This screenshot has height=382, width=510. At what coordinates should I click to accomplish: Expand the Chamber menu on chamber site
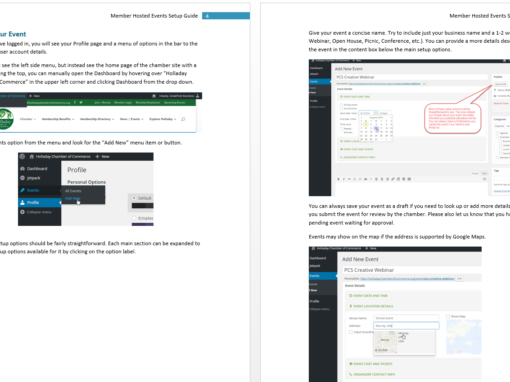(28, 119)
